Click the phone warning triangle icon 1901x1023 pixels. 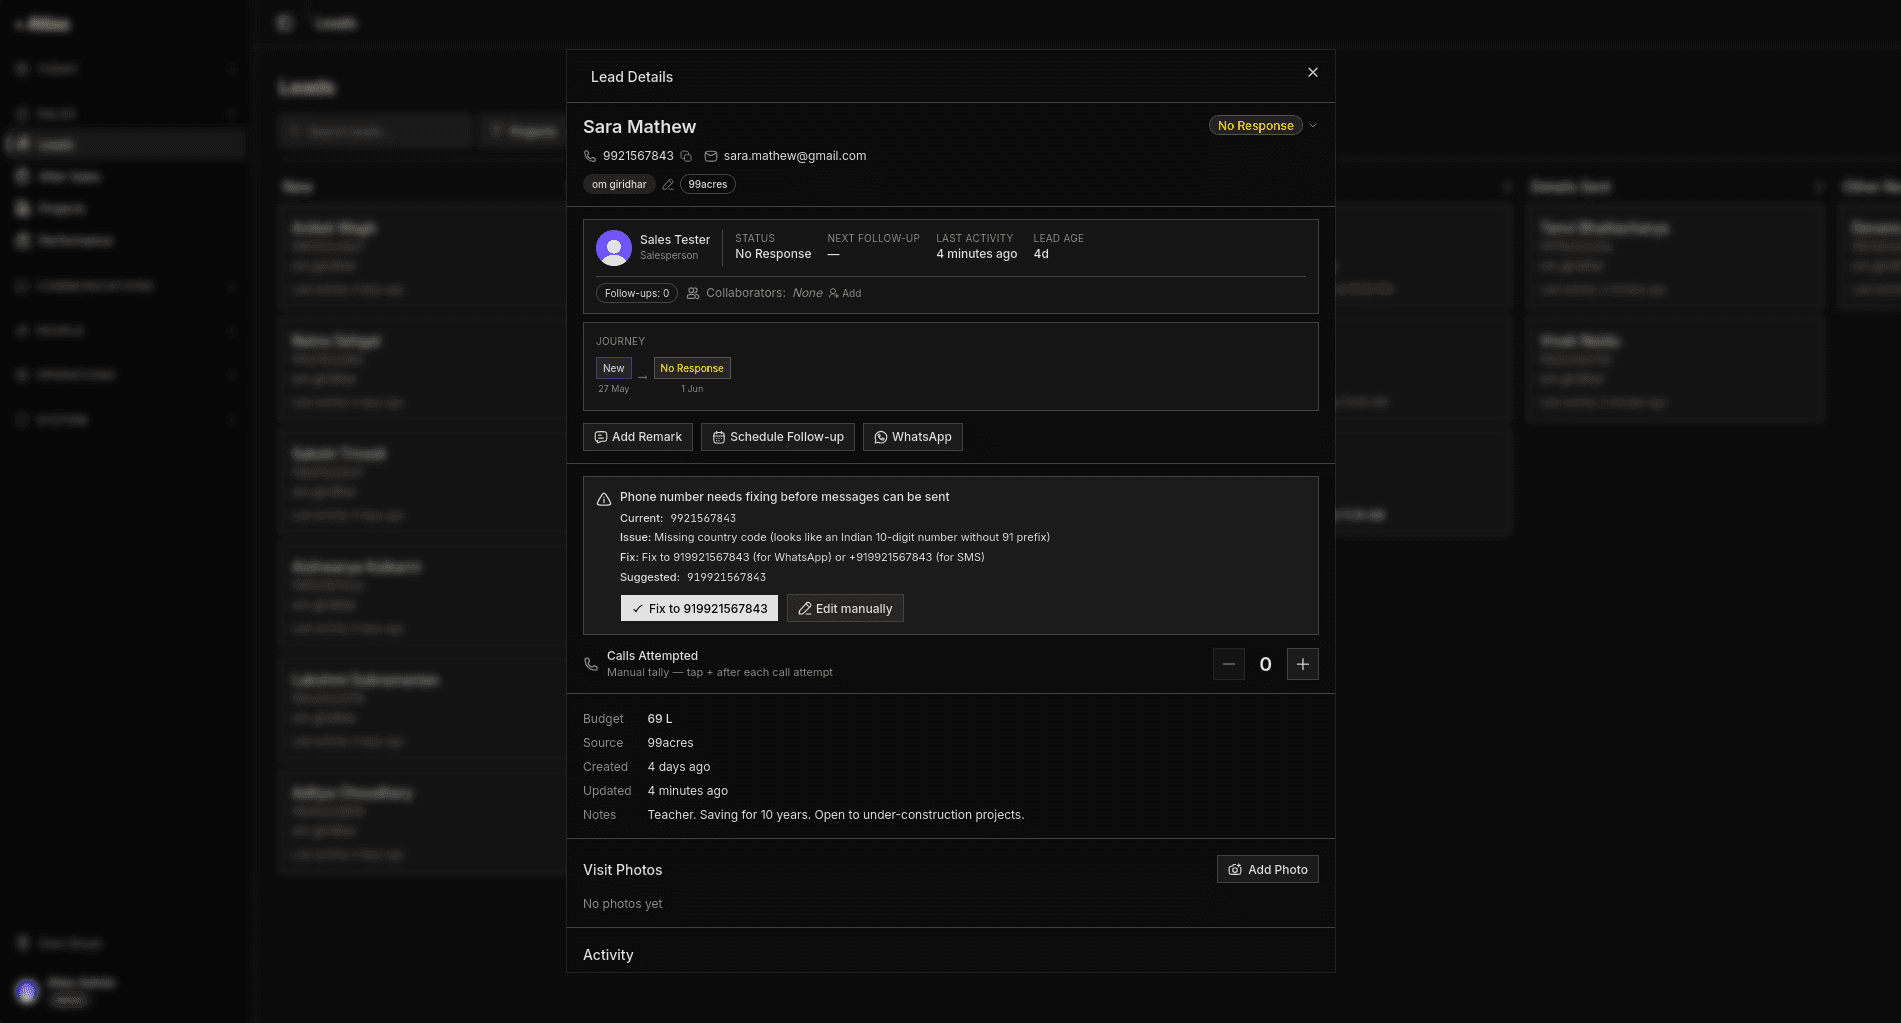tap(604, 499)
